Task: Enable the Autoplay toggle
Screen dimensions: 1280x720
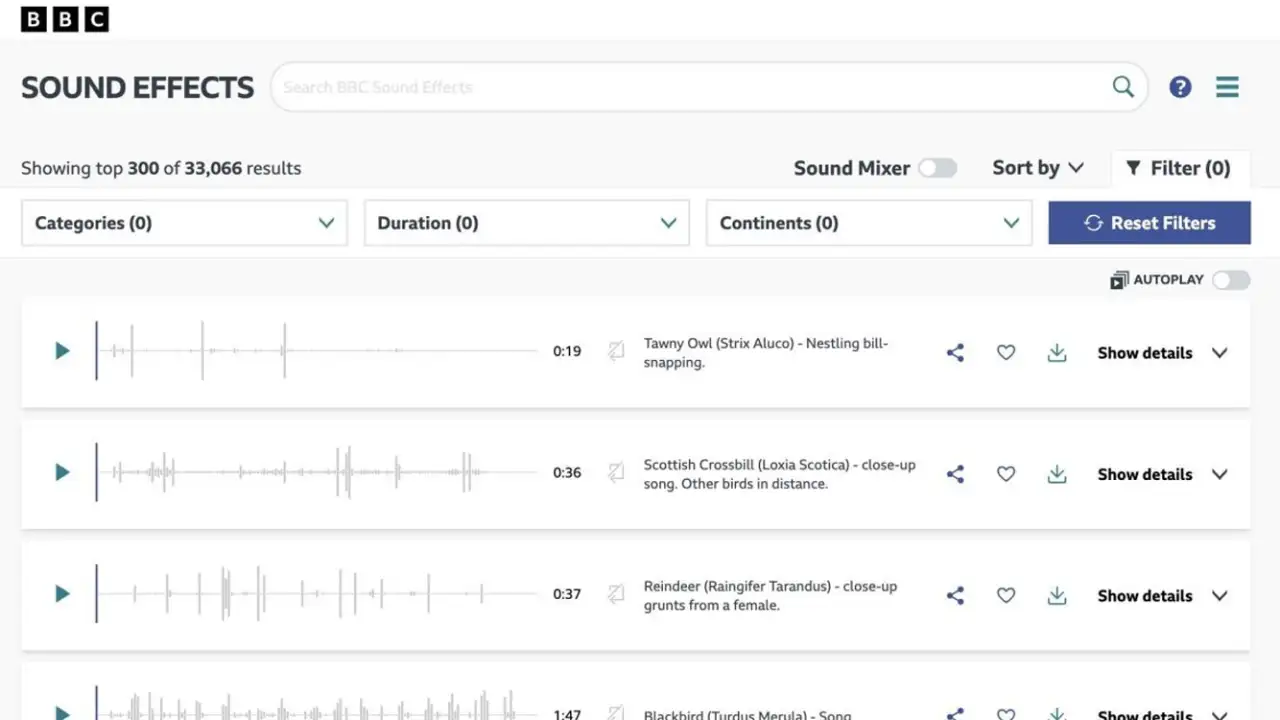Action: click(1231, 280)
